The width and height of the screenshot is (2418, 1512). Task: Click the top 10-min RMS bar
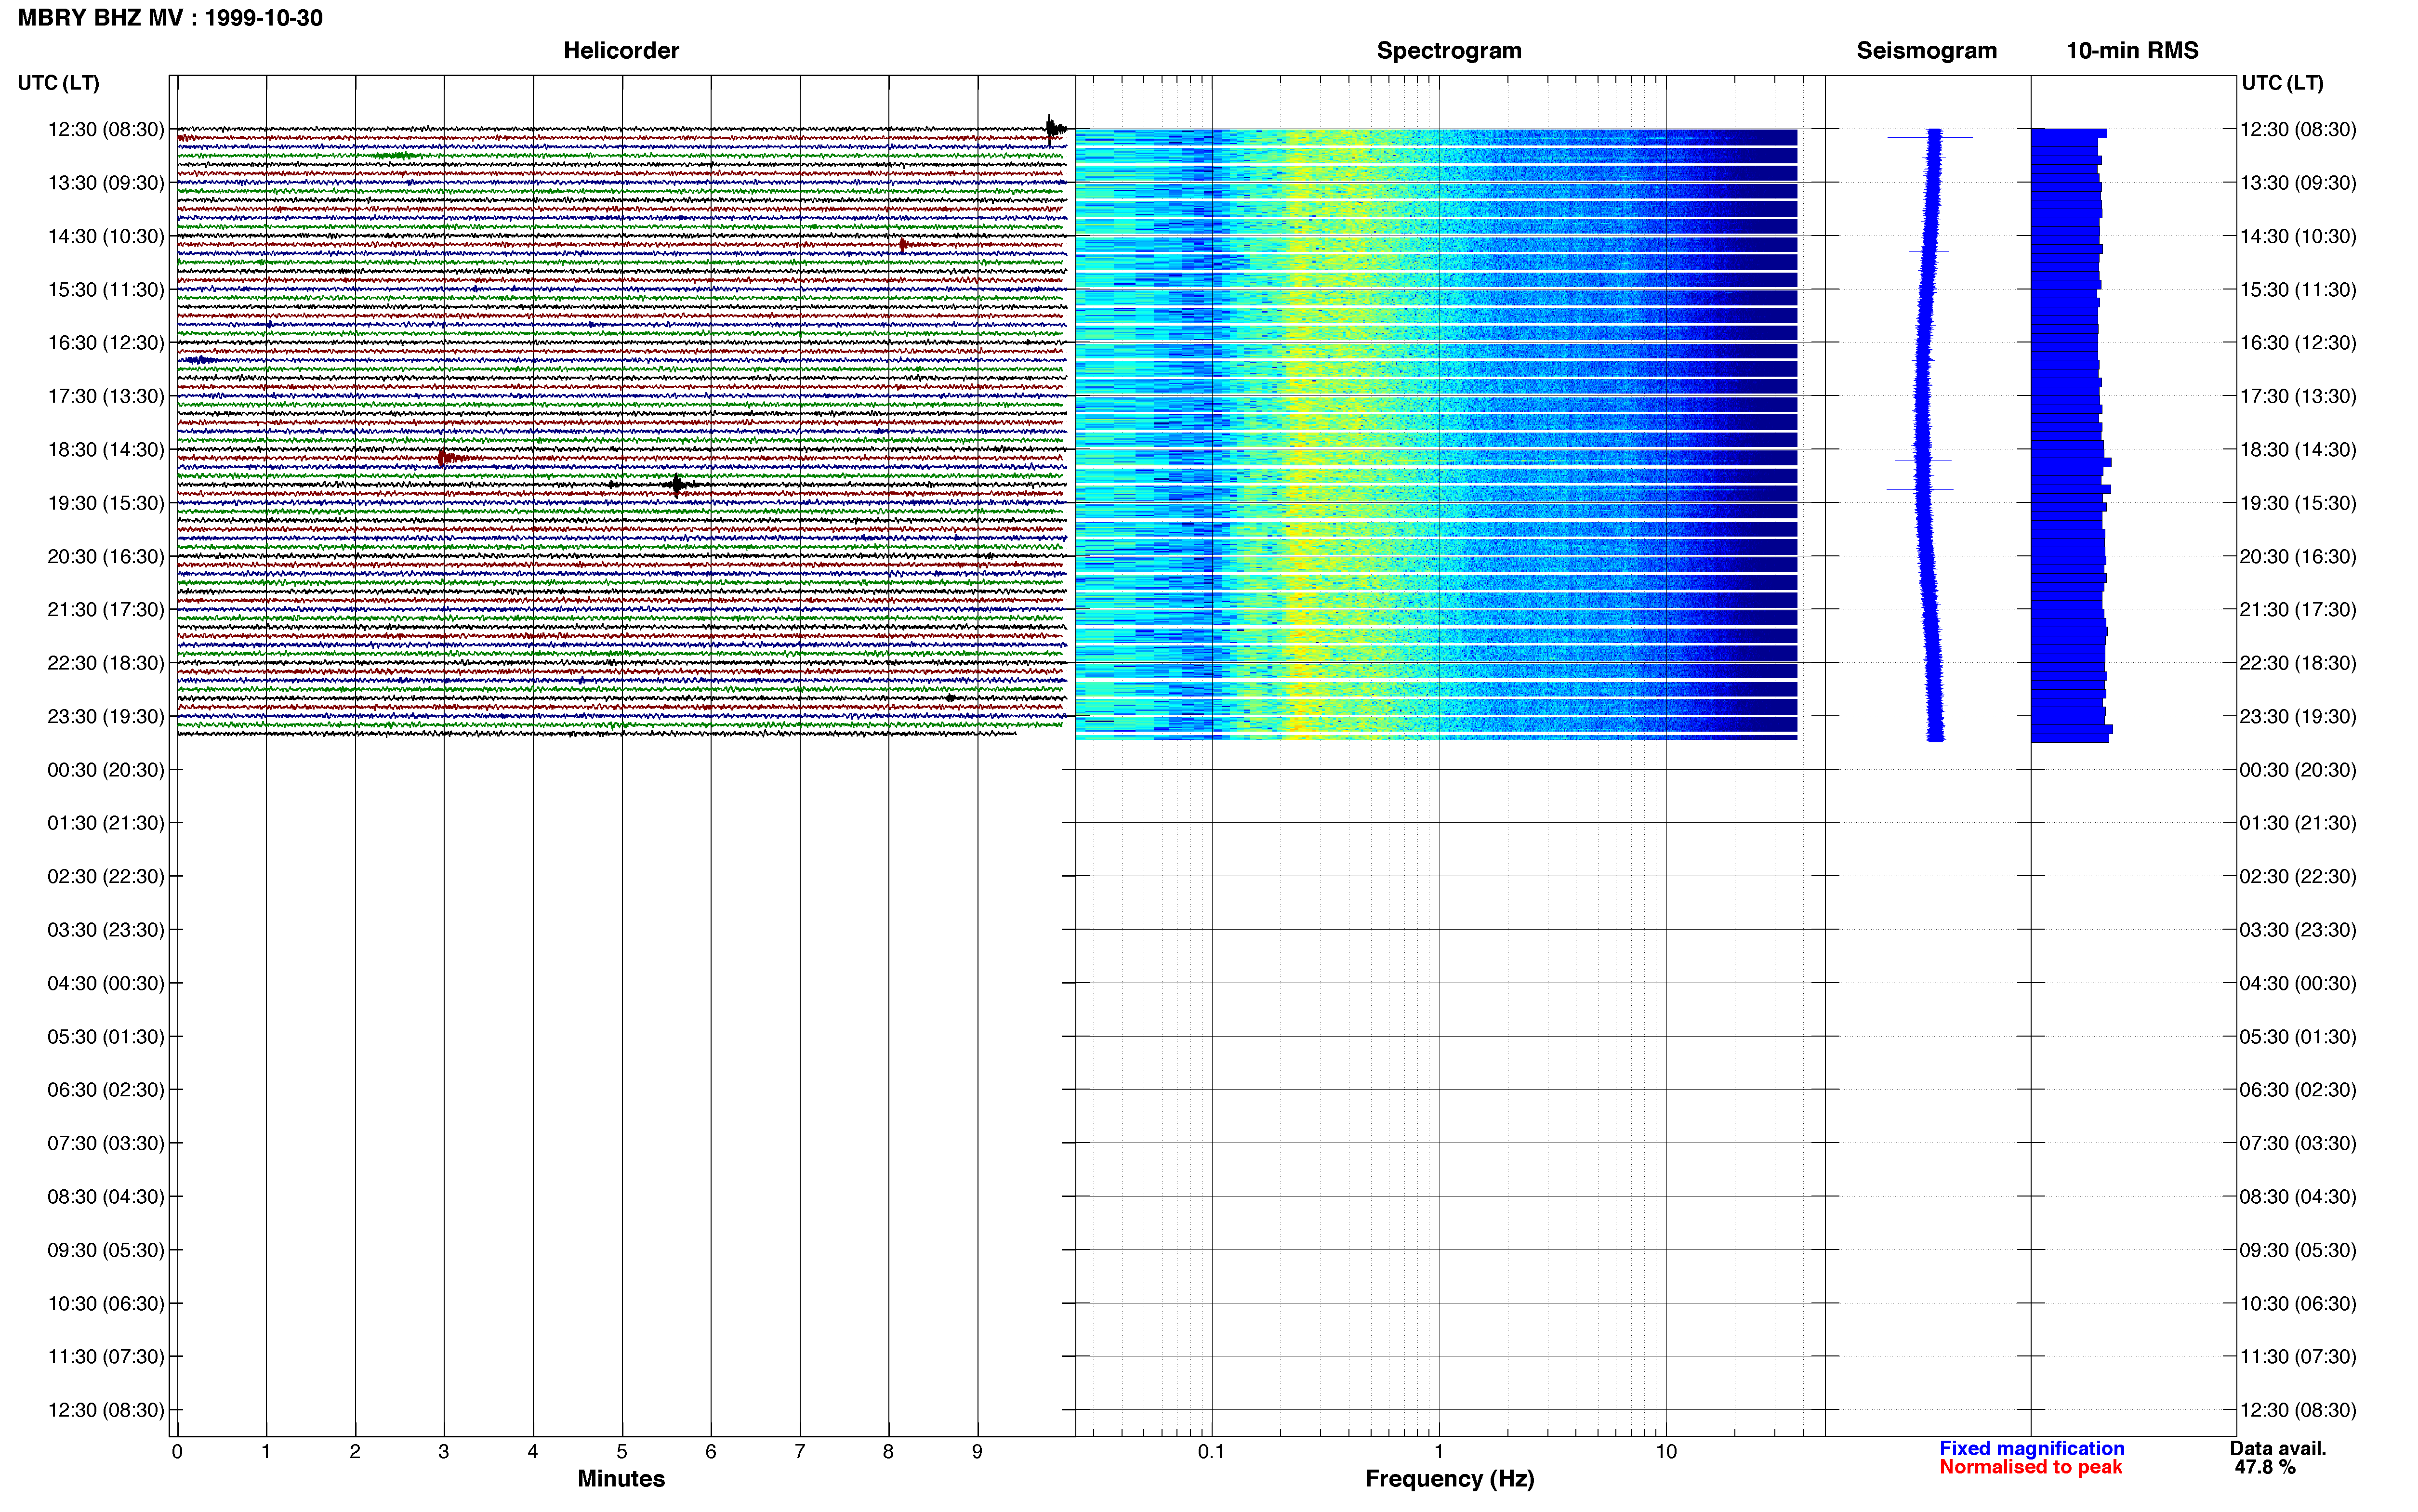2068,133
